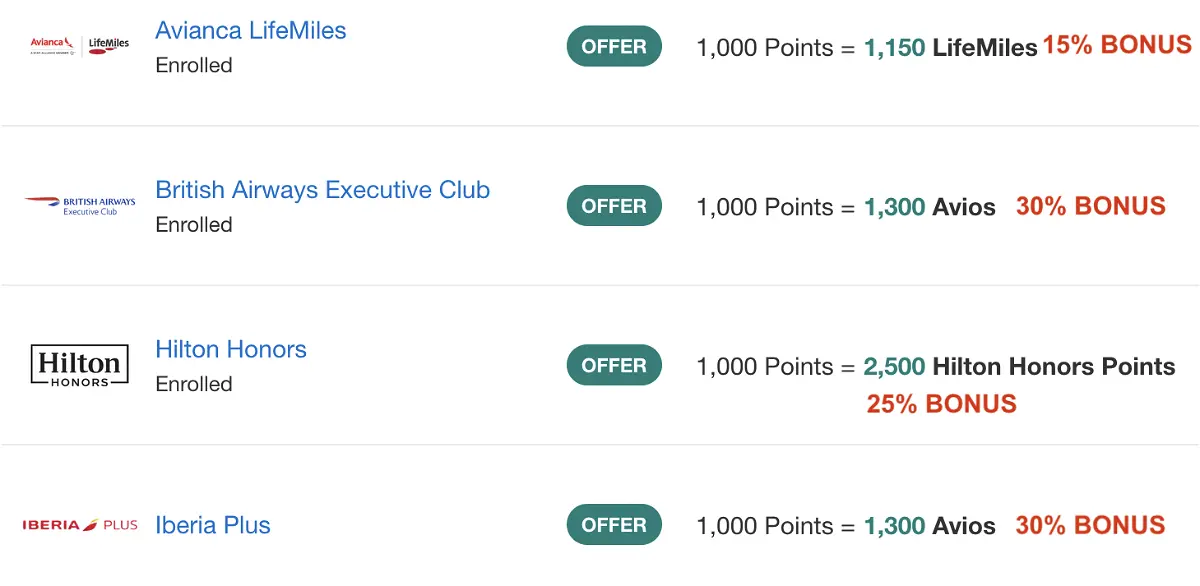Screen dimensions: 1200x586
Task: Click the 30% BONUS label for British Airways
Action: pyautogui.click(x=1090, y=206)
